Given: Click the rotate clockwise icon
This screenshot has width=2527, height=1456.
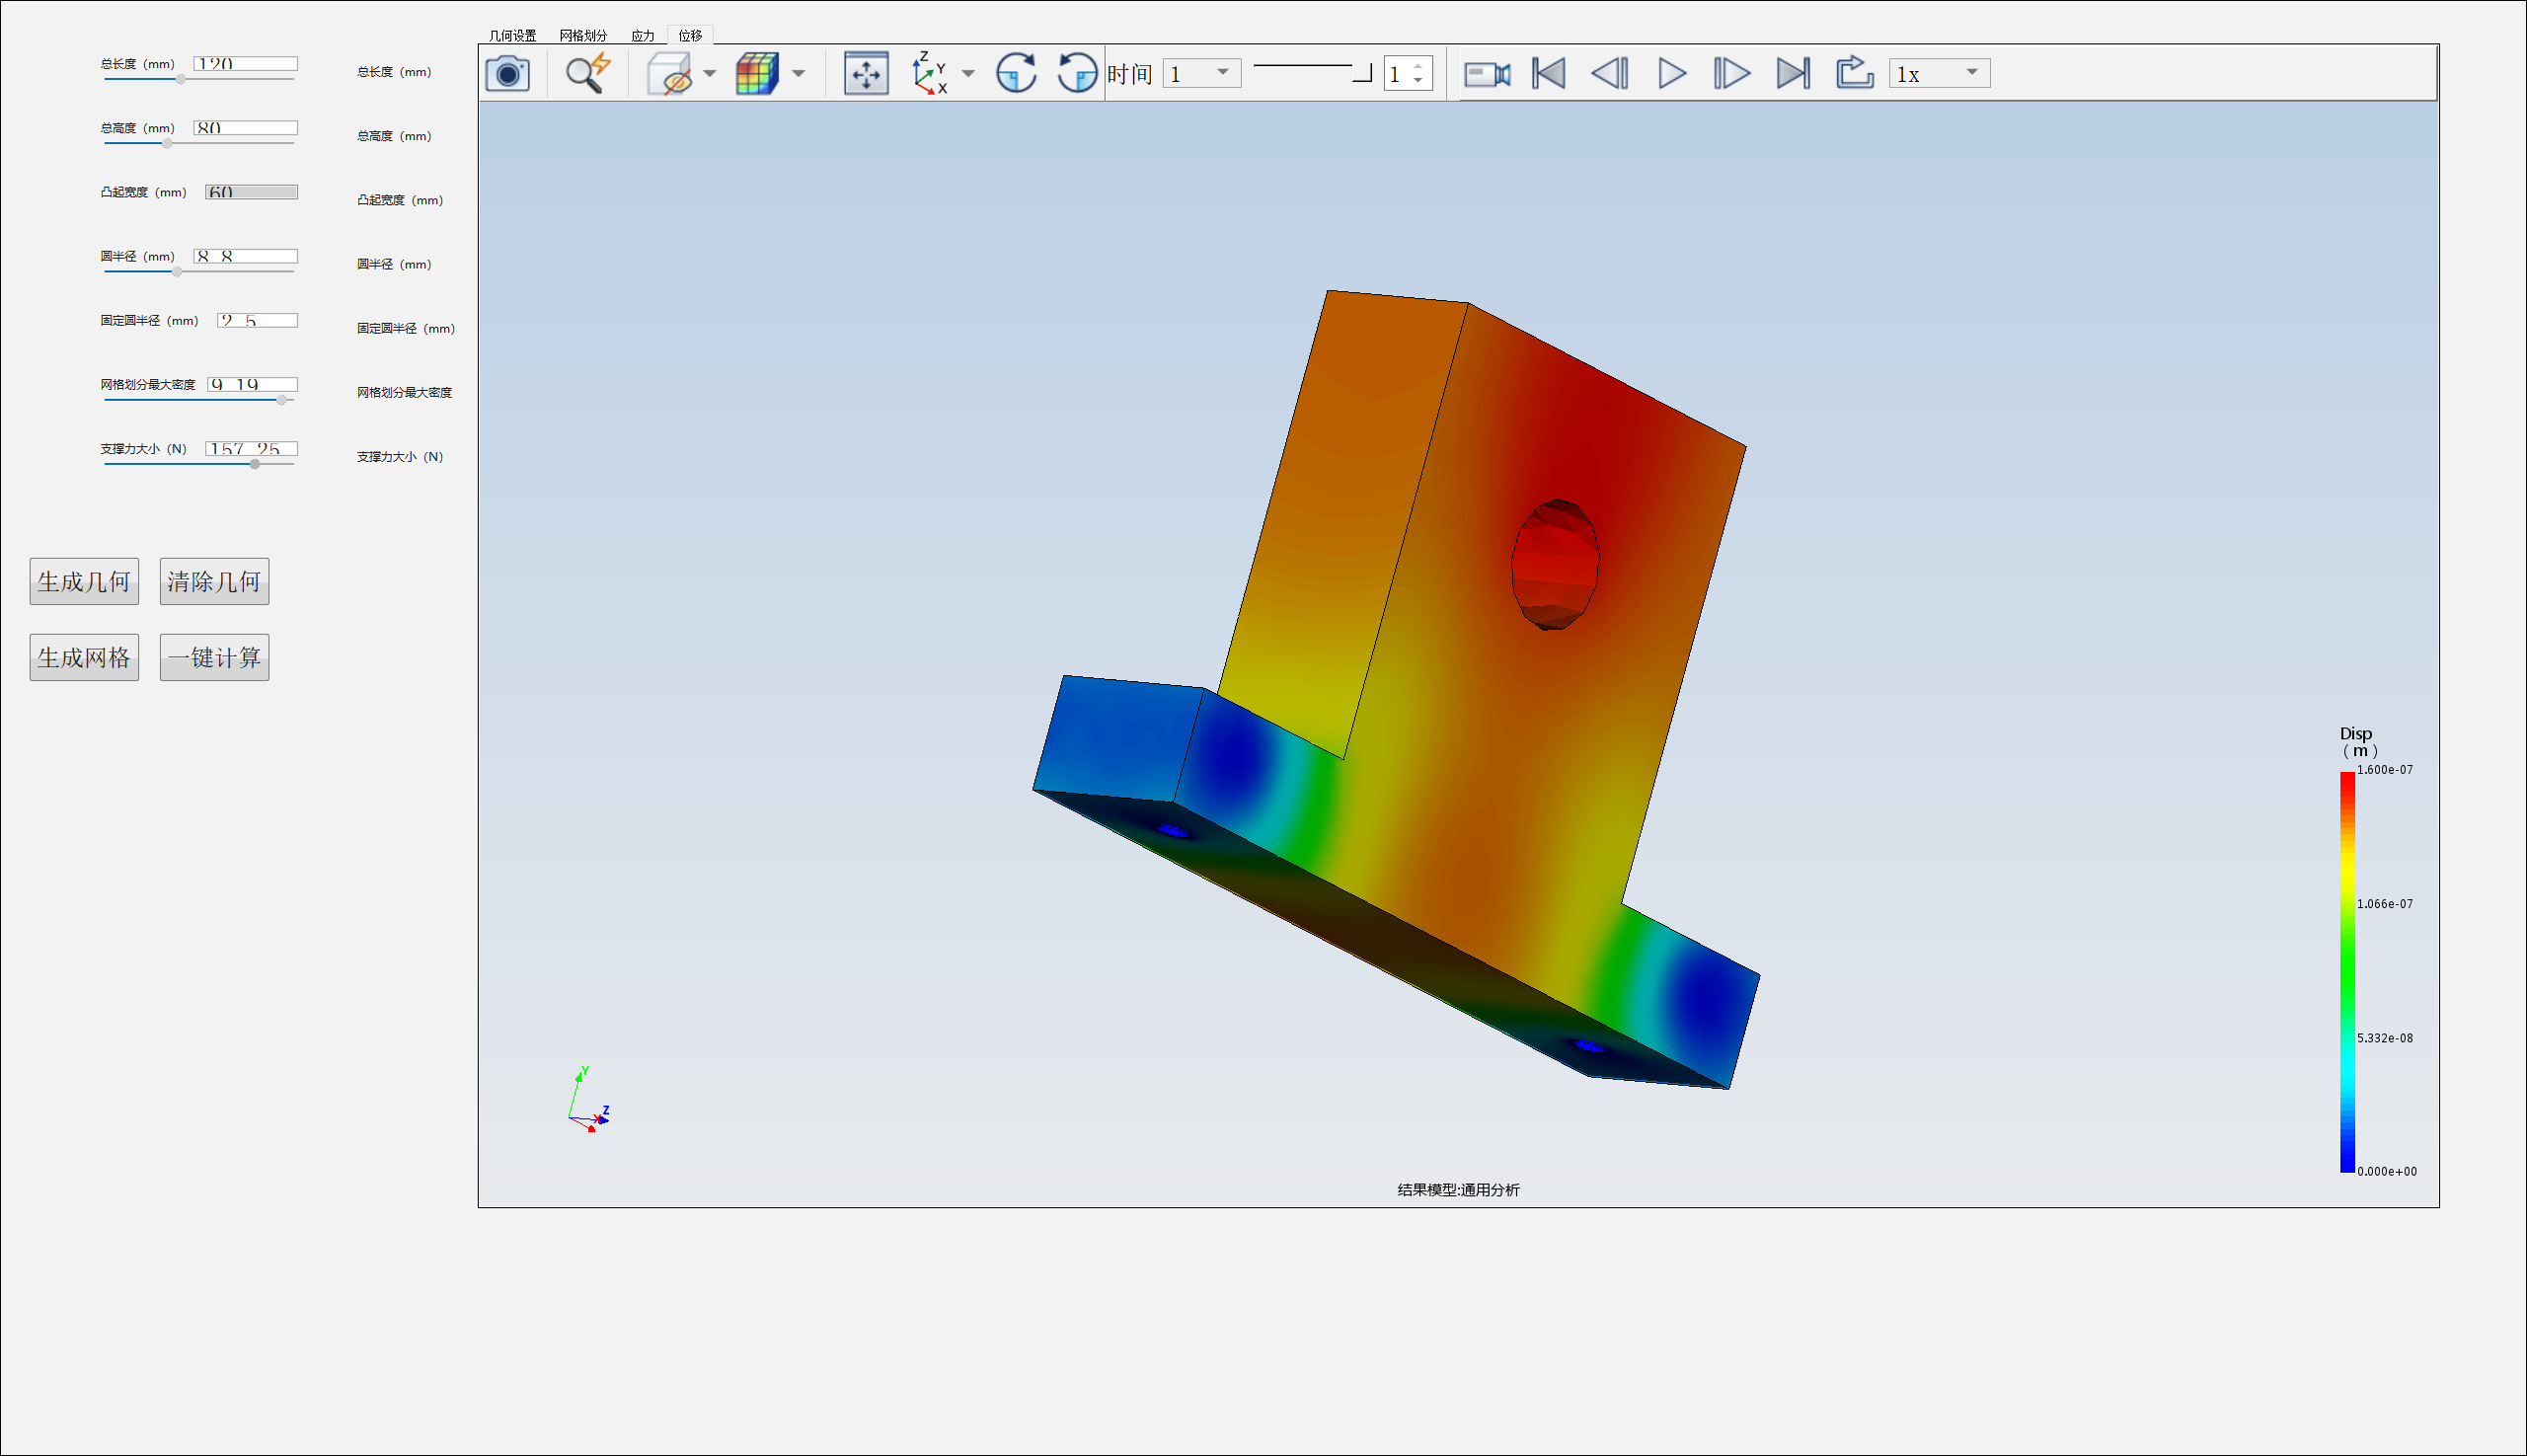Looking at the screenshot, I should click(x=1016, y=73).
